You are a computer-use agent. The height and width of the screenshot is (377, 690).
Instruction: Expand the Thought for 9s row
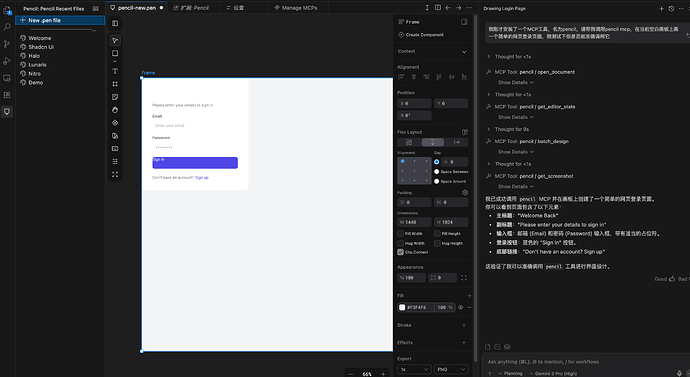[508, 129]
